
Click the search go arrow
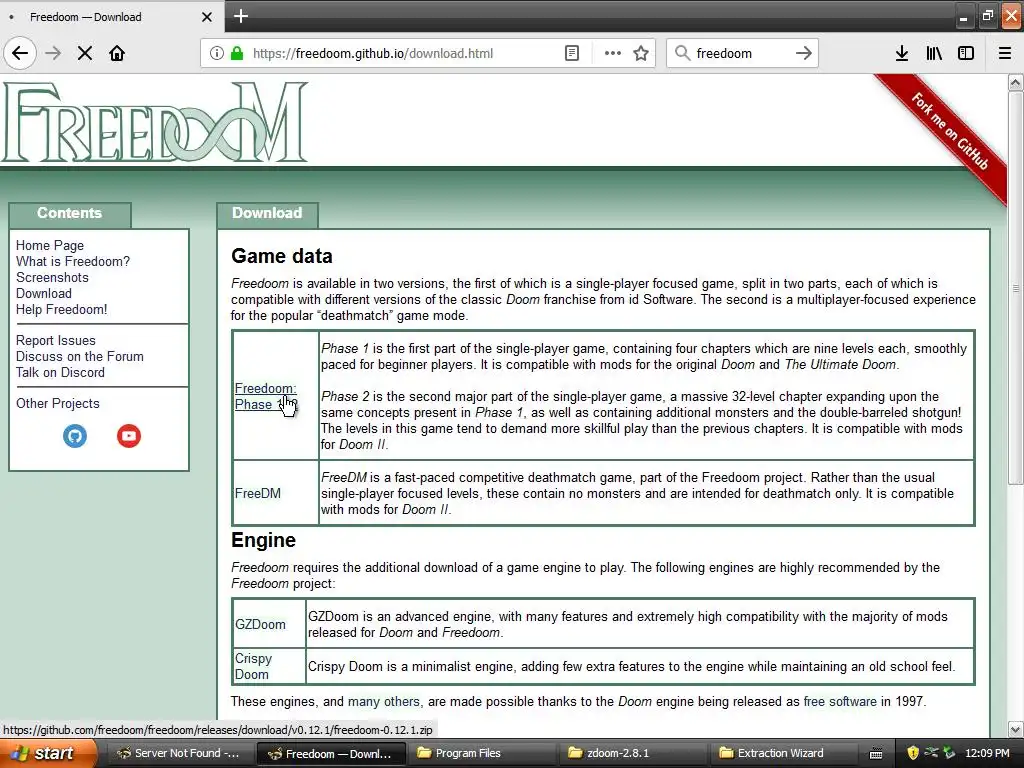(804, 54)
